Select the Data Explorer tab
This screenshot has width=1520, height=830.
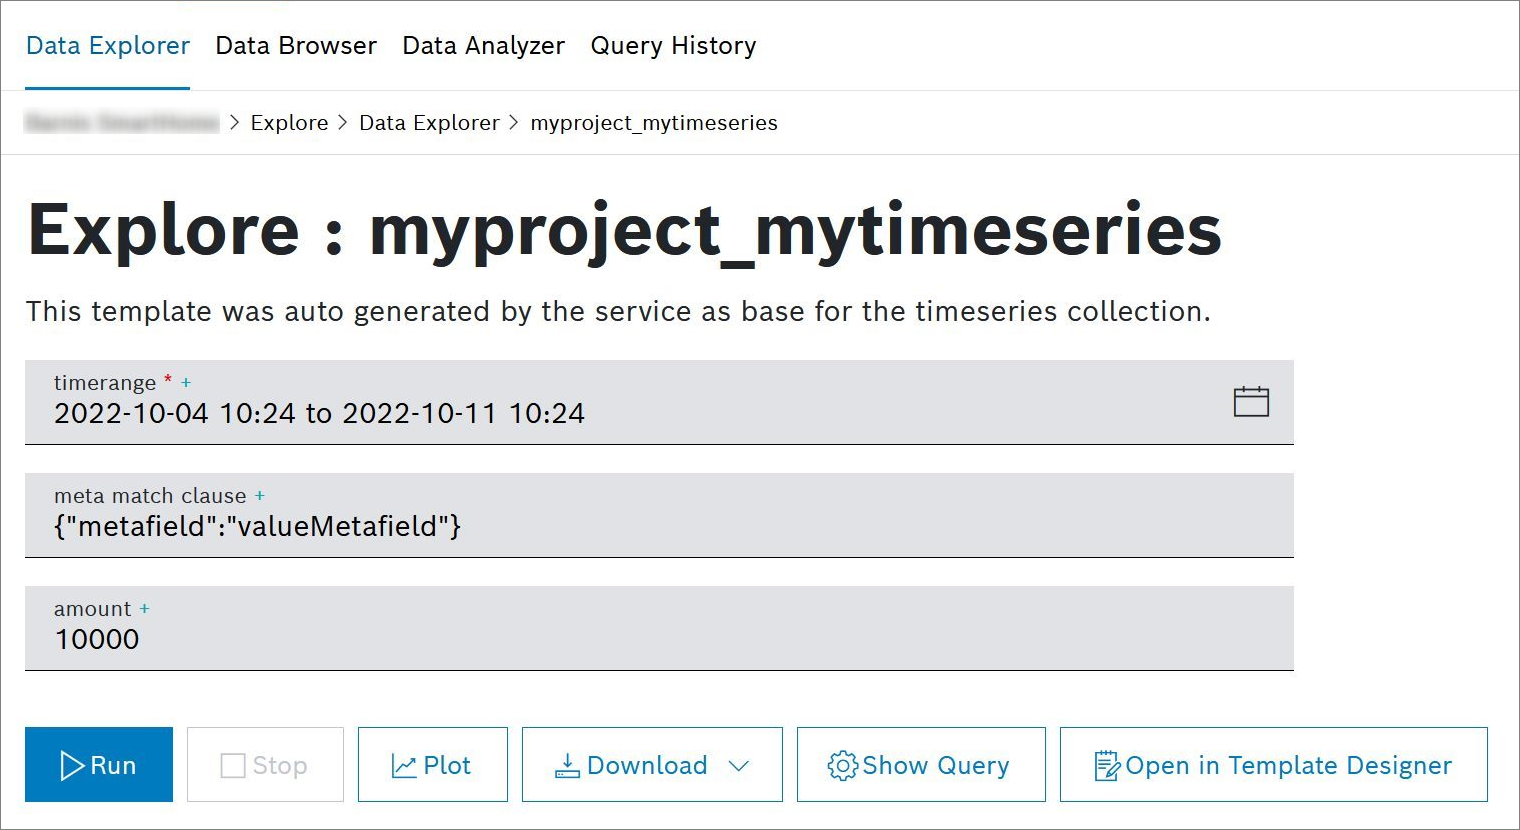(x=108, y=46)
